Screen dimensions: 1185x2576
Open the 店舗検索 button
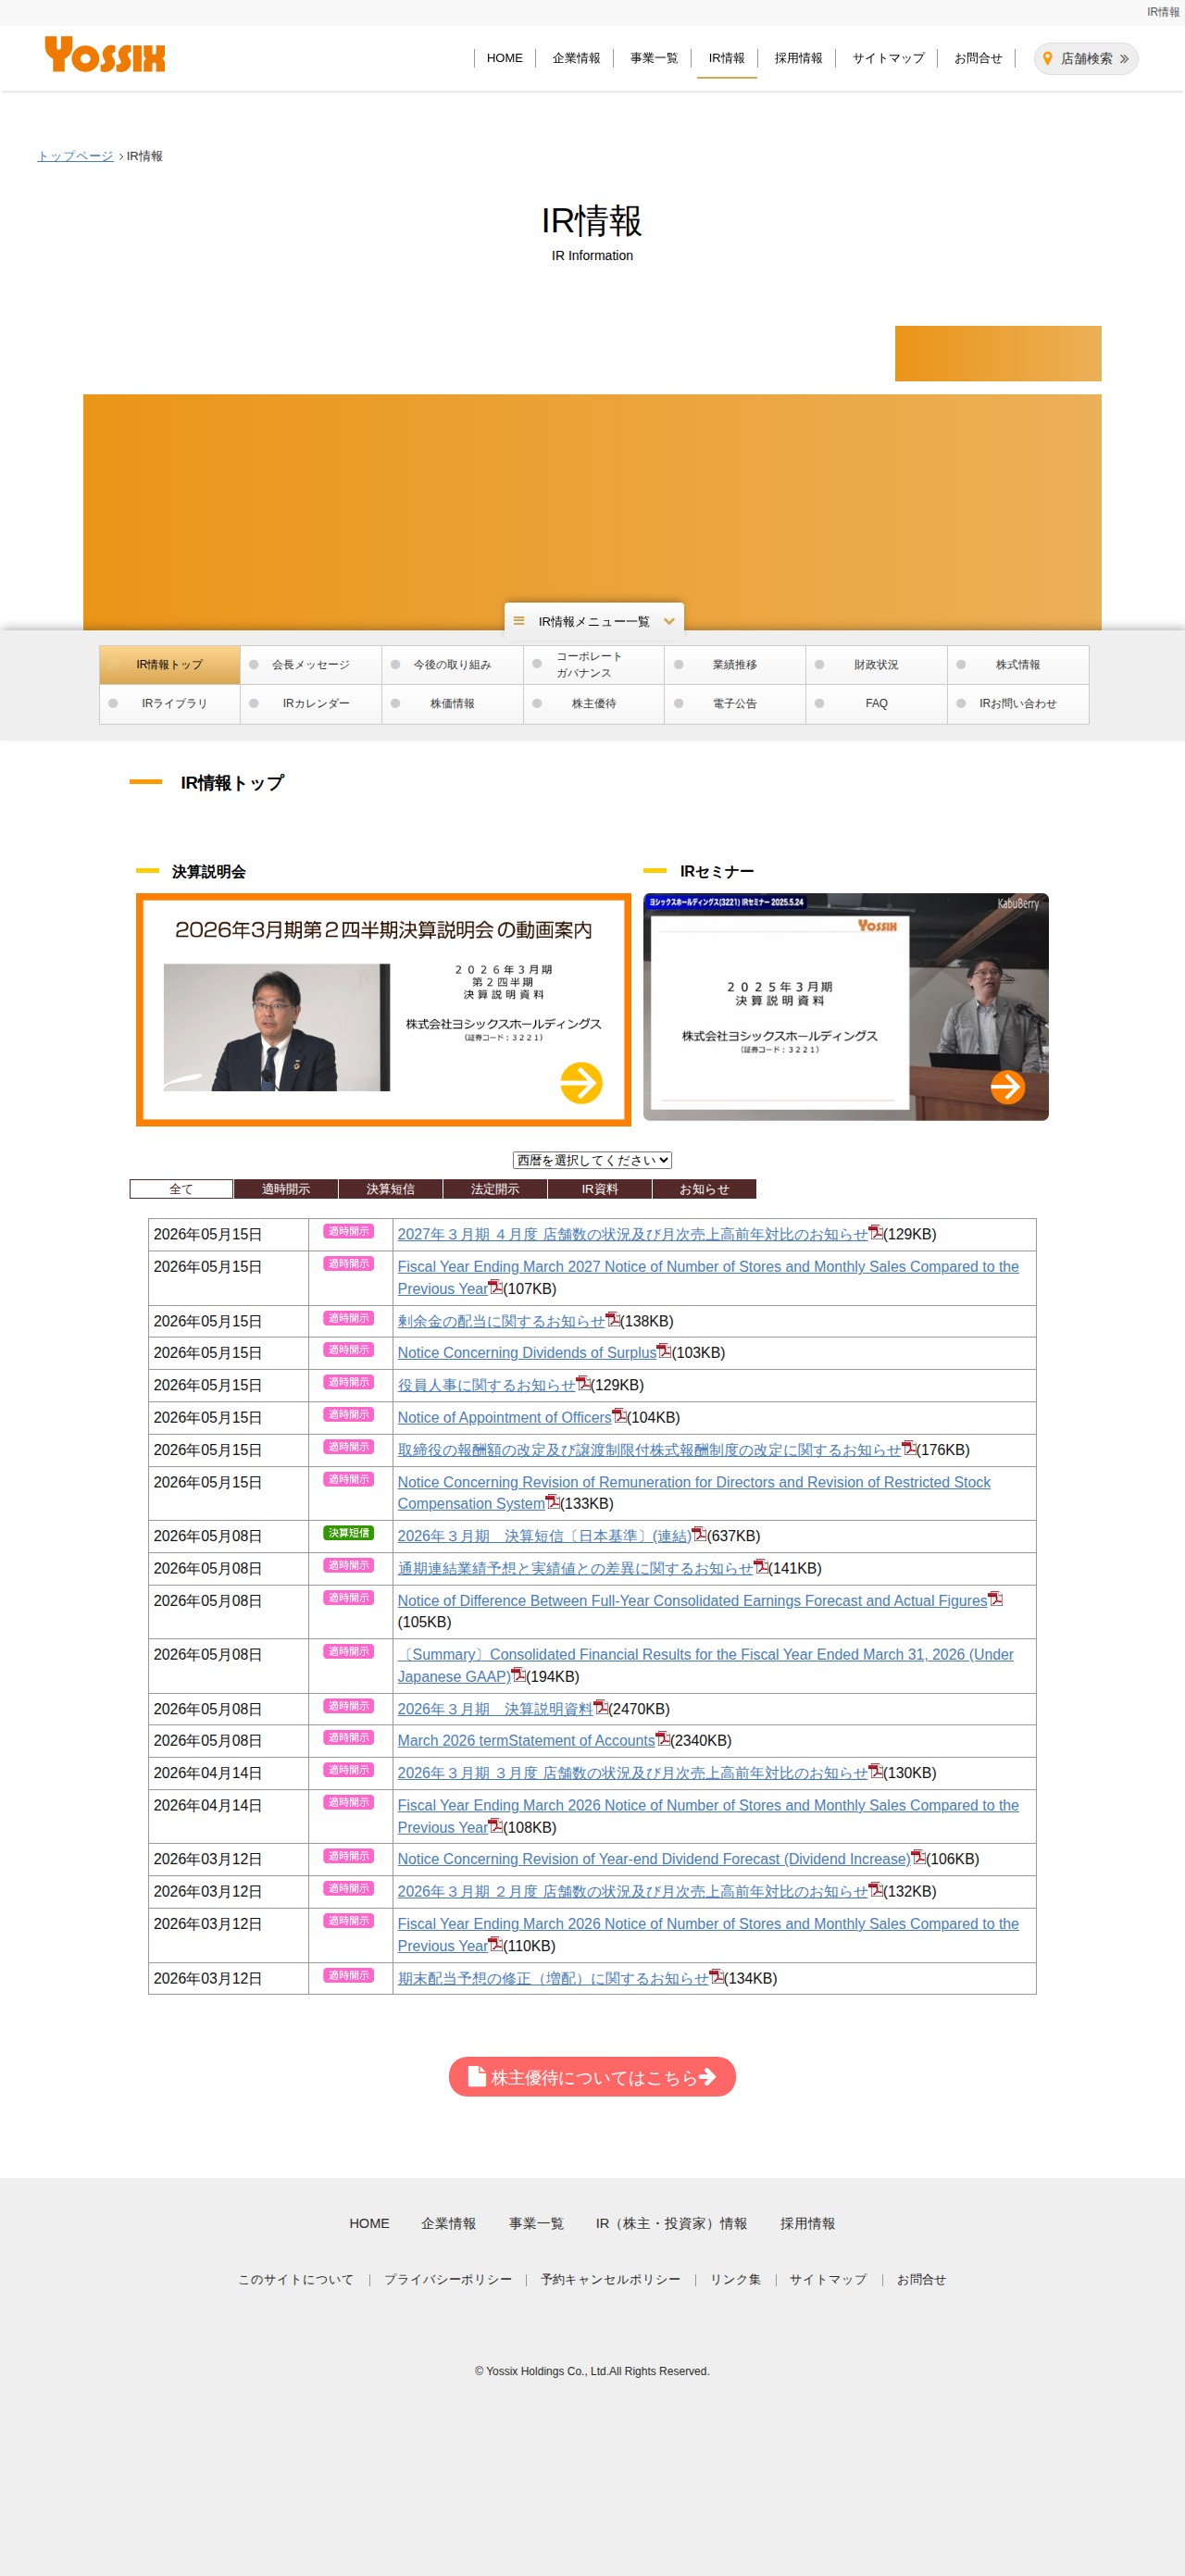tap(1086, 58)
